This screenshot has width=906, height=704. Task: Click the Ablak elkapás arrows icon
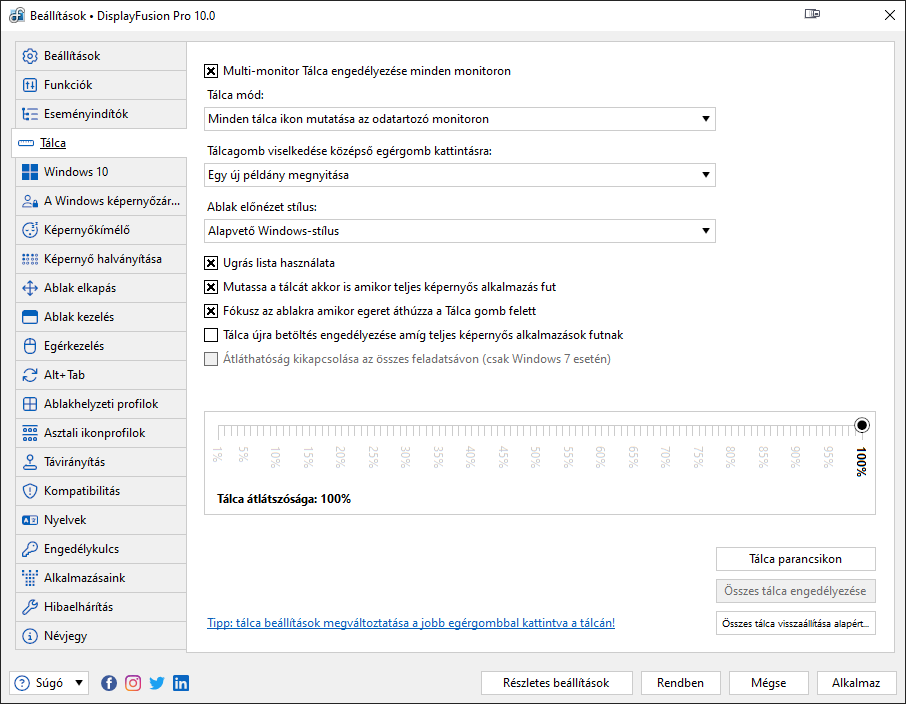tap(29, 288)
